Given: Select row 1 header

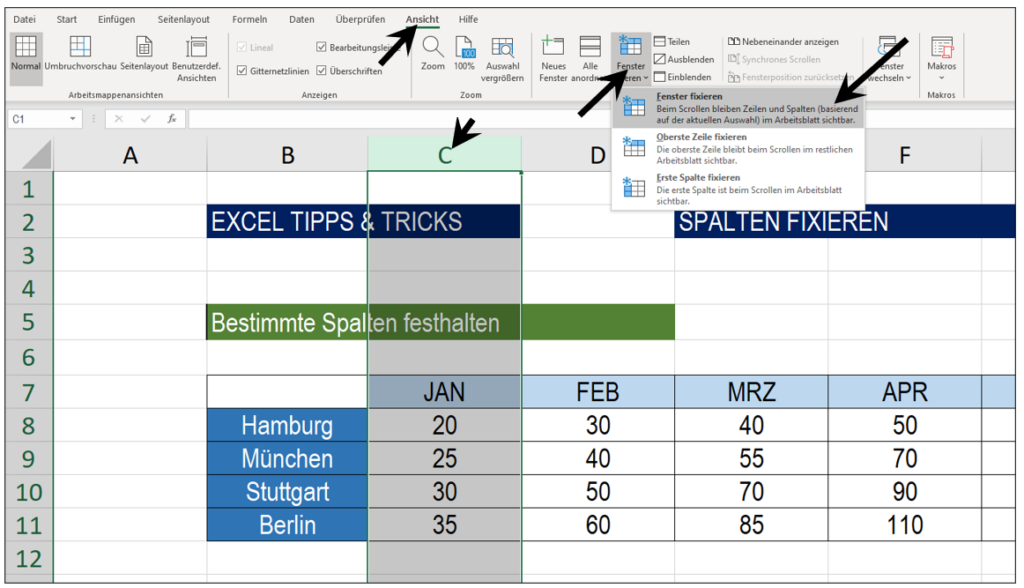Looking at the screenshot, I should [x=29, y=189].
